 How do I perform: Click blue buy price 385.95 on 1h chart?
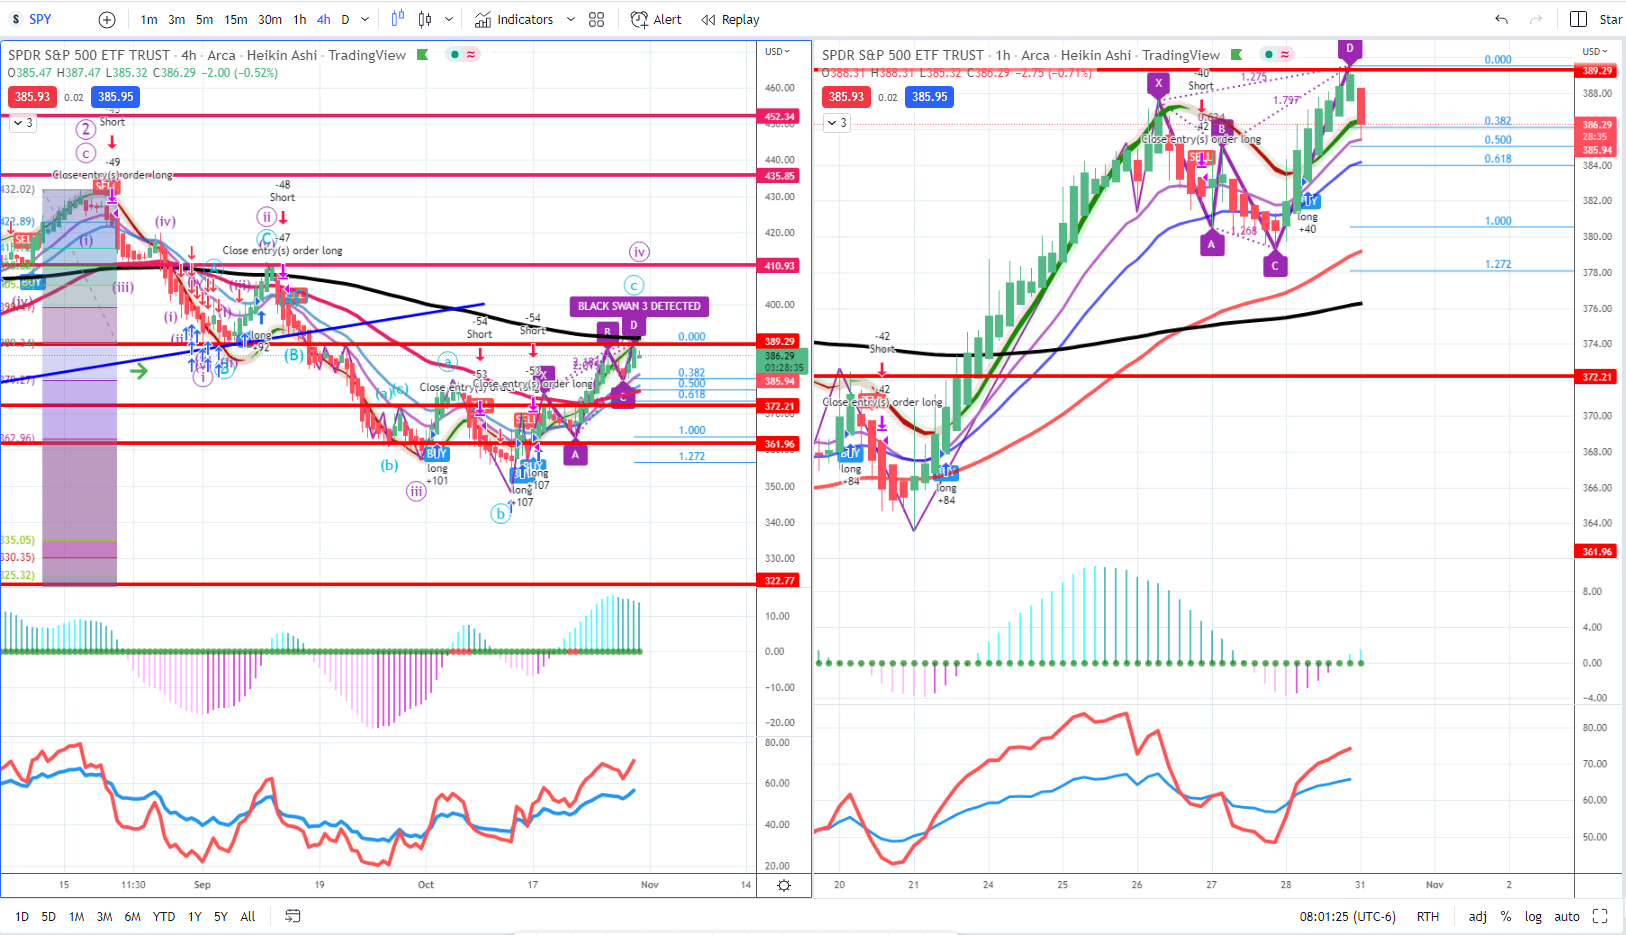pos(930,97)
